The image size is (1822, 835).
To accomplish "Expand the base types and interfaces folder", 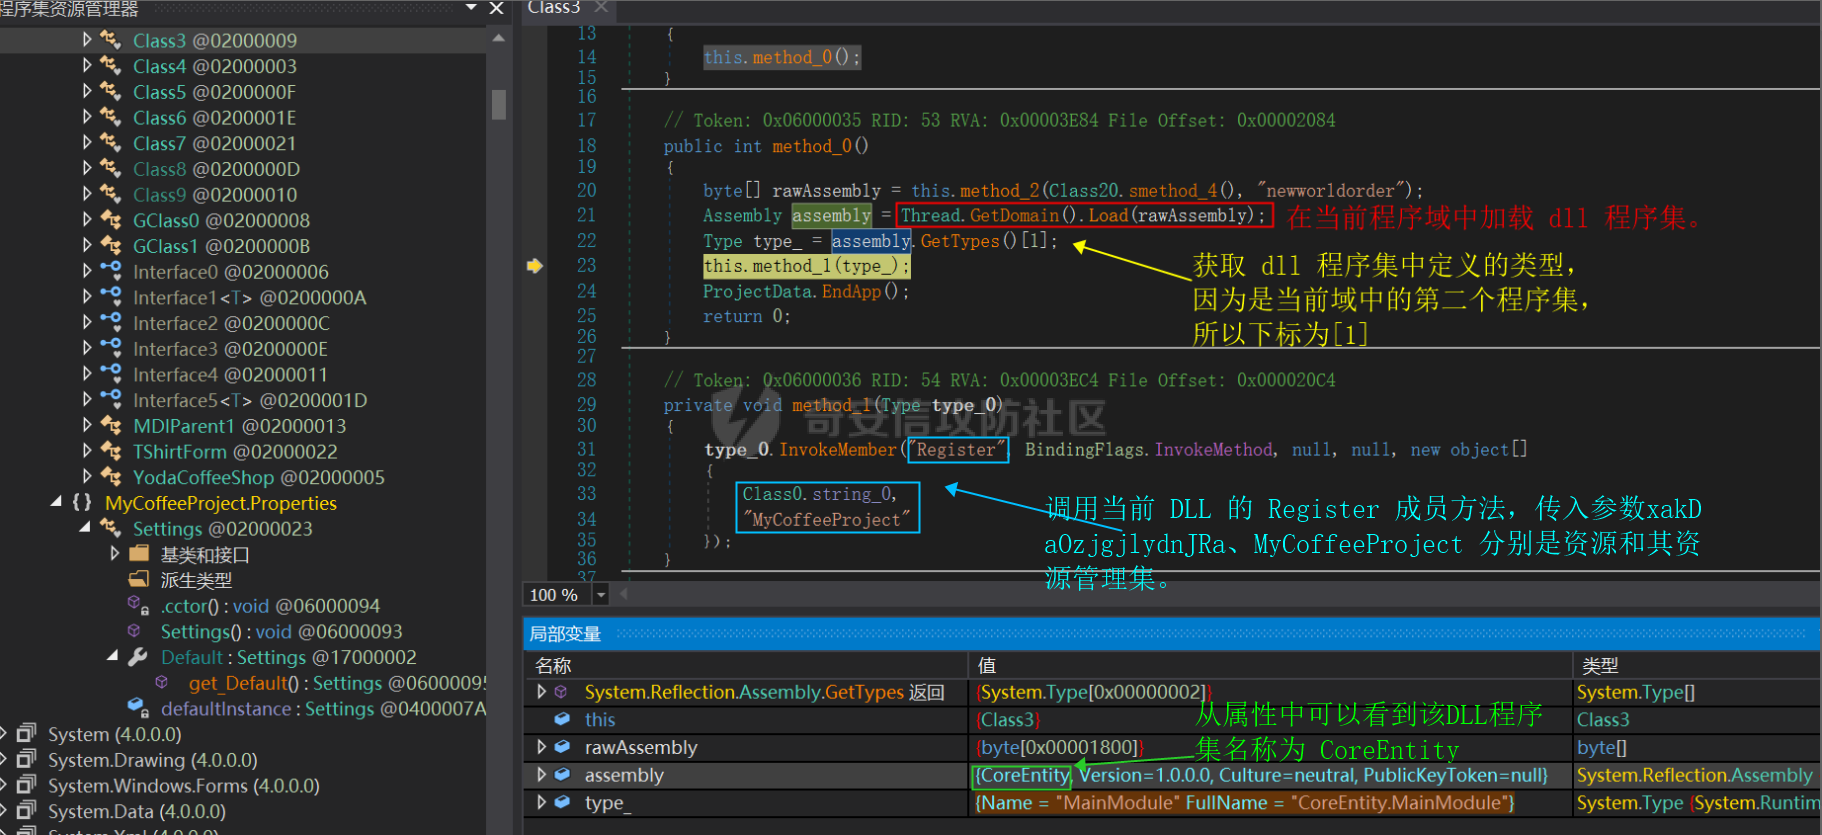I will click(x=114, y=554).
